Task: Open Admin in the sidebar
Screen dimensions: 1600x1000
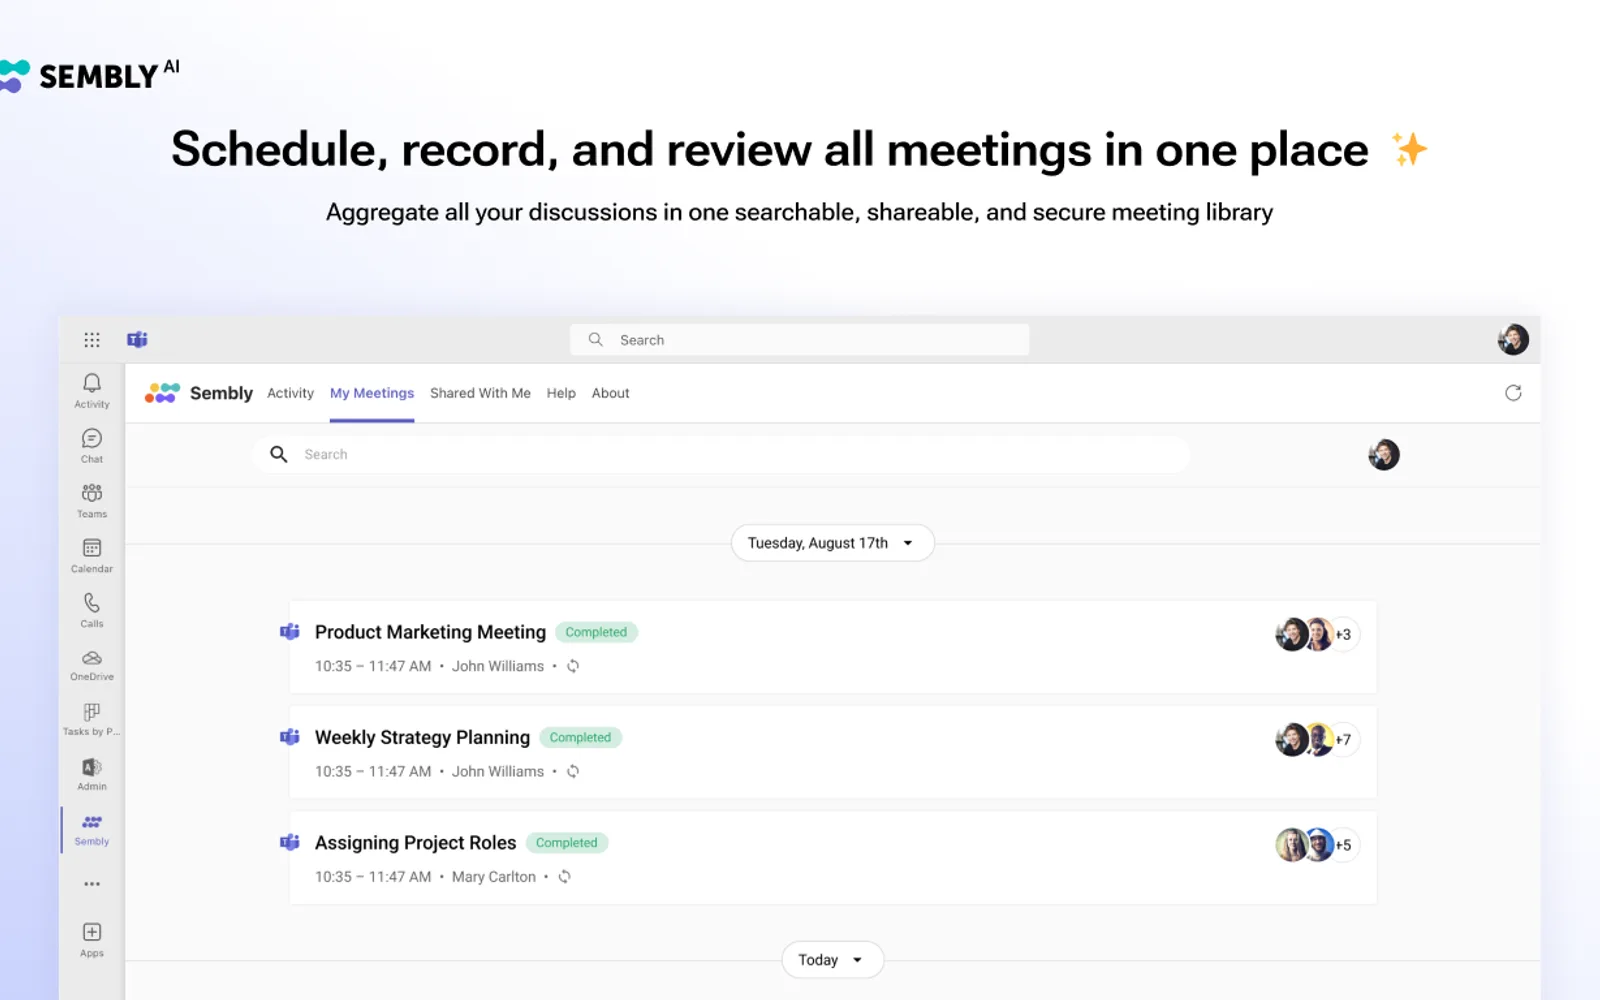Action: (92, 775)
